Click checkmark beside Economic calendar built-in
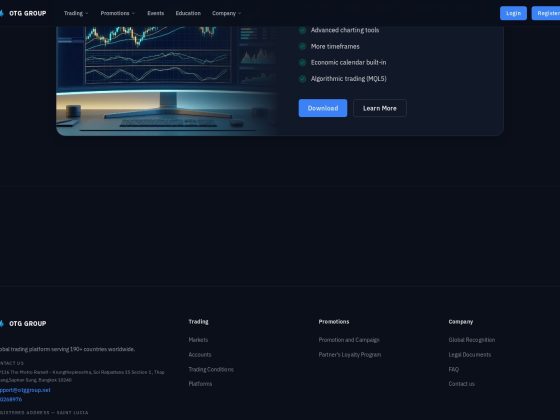560x420 pixels. pyautogui.click(x=302, y=62)
